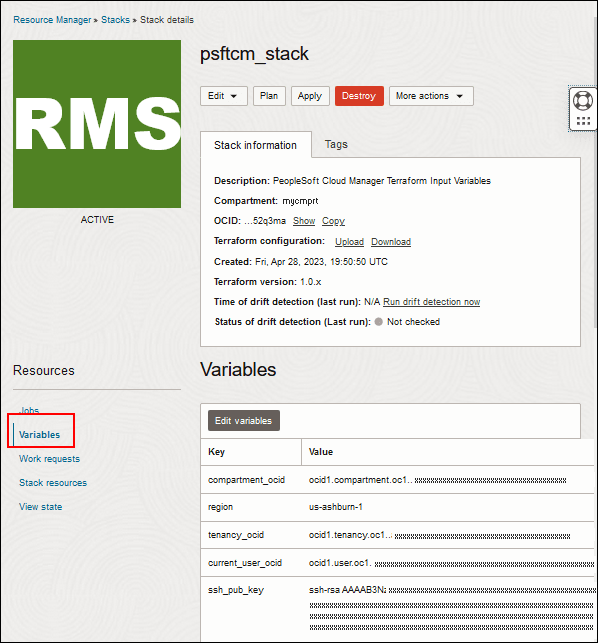598x643 pixels.
Task: Open the life-ring help icon
Action: coord(583,100)
